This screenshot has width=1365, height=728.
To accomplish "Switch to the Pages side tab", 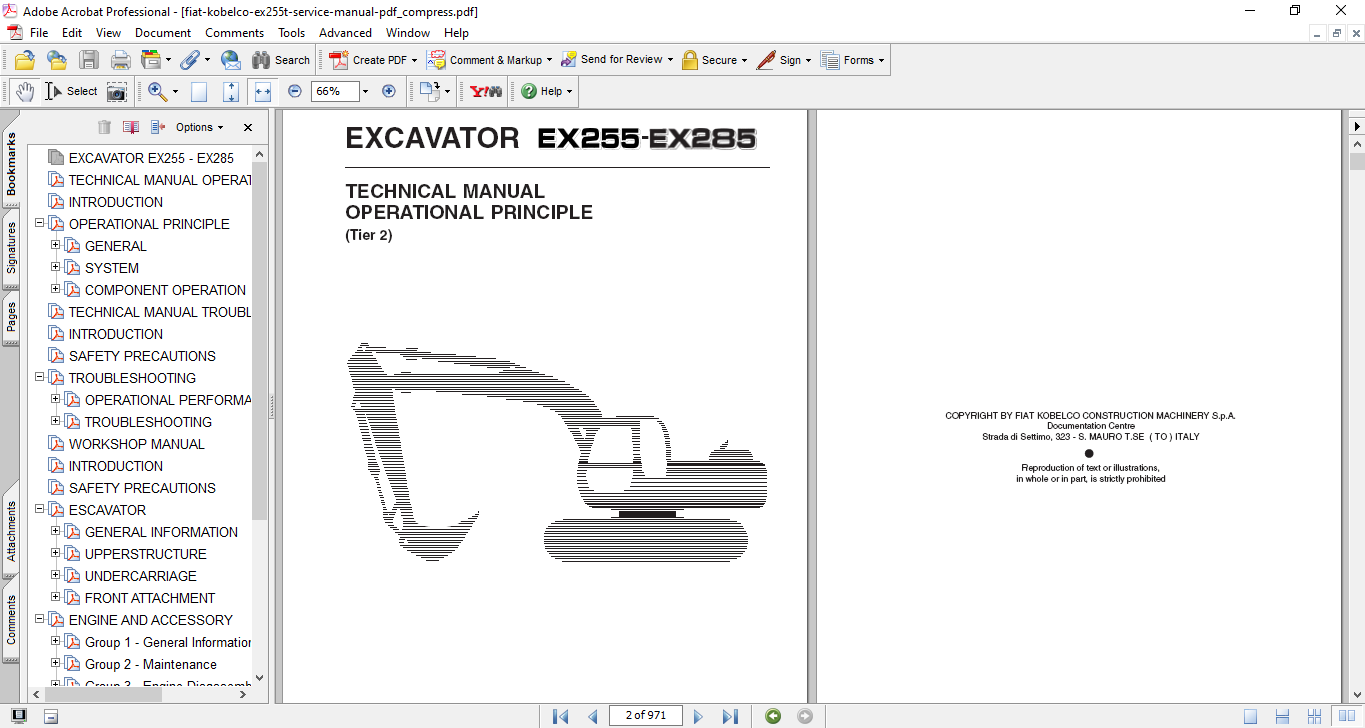I will coord(11,318).
